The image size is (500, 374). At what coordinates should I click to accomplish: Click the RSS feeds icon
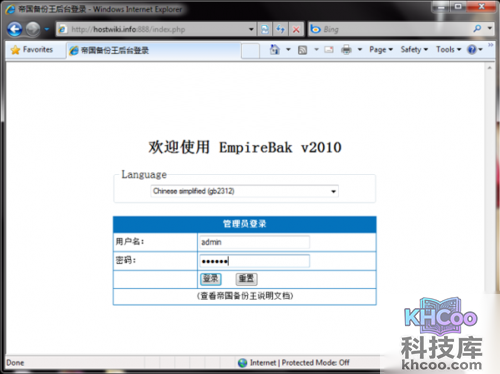click(302, 50)
